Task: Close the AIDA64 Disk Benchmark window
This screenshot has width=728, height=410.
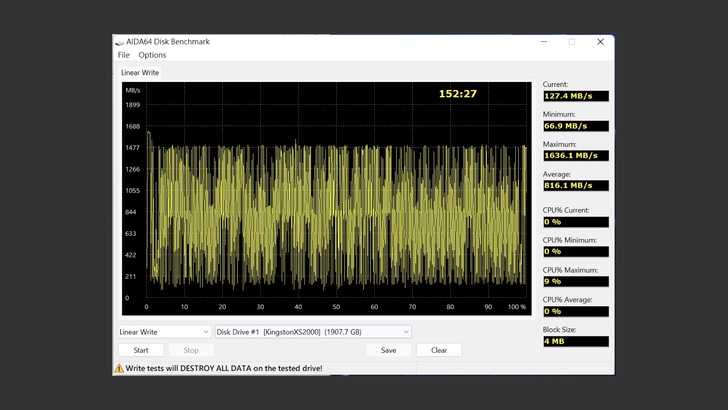Action: [600, 42]
